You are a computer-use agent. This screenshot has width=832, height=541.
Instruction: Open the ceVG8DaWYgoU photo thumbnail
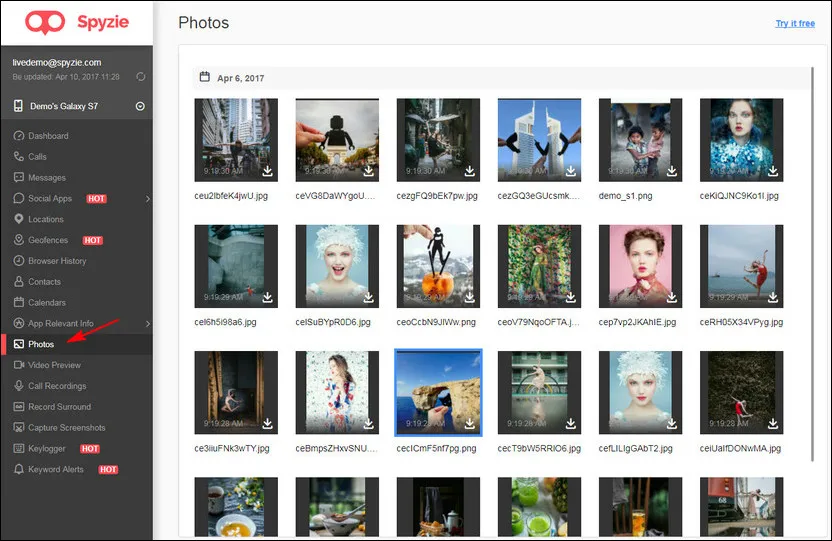tap(337, 139)
